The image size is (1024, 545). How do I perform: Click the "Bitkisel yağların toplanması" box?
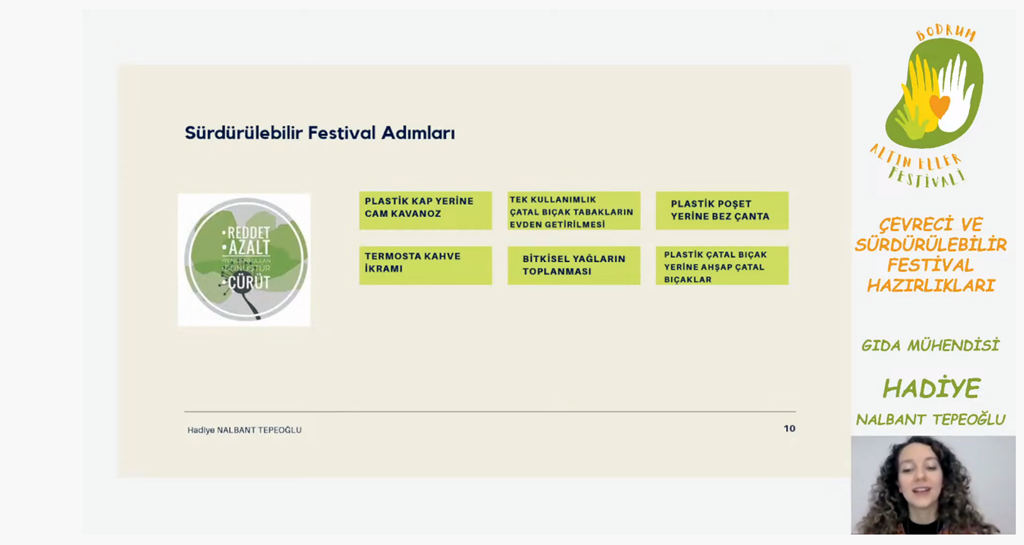point(573,265)
